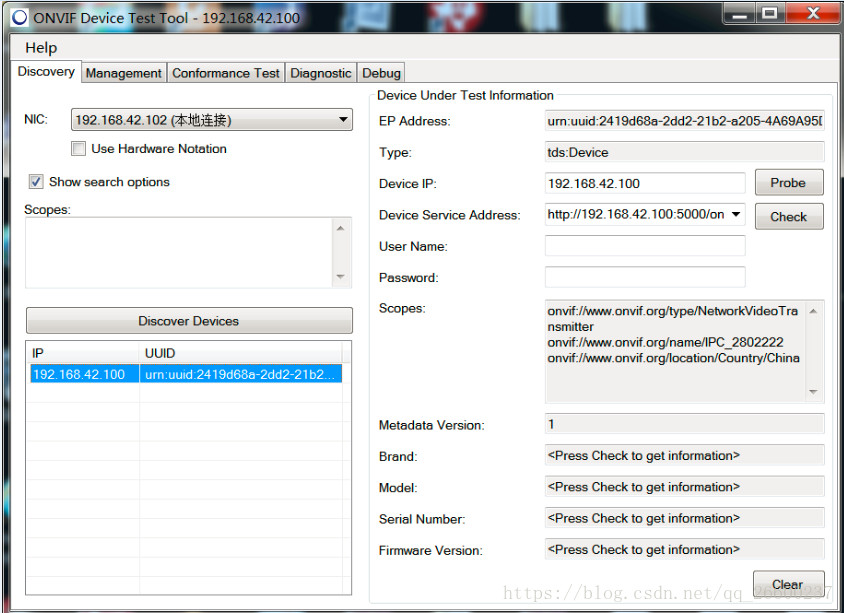Click the Check button
The height and width of the screenshot is (613, 844).
789,216
